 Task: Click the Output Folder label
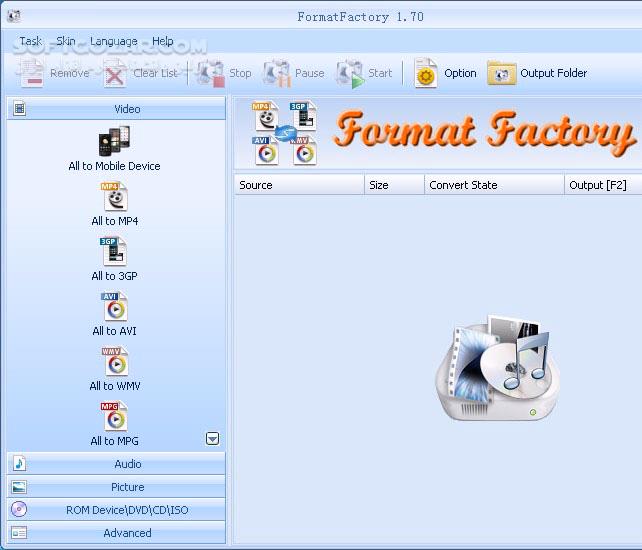tap(554, 73)
